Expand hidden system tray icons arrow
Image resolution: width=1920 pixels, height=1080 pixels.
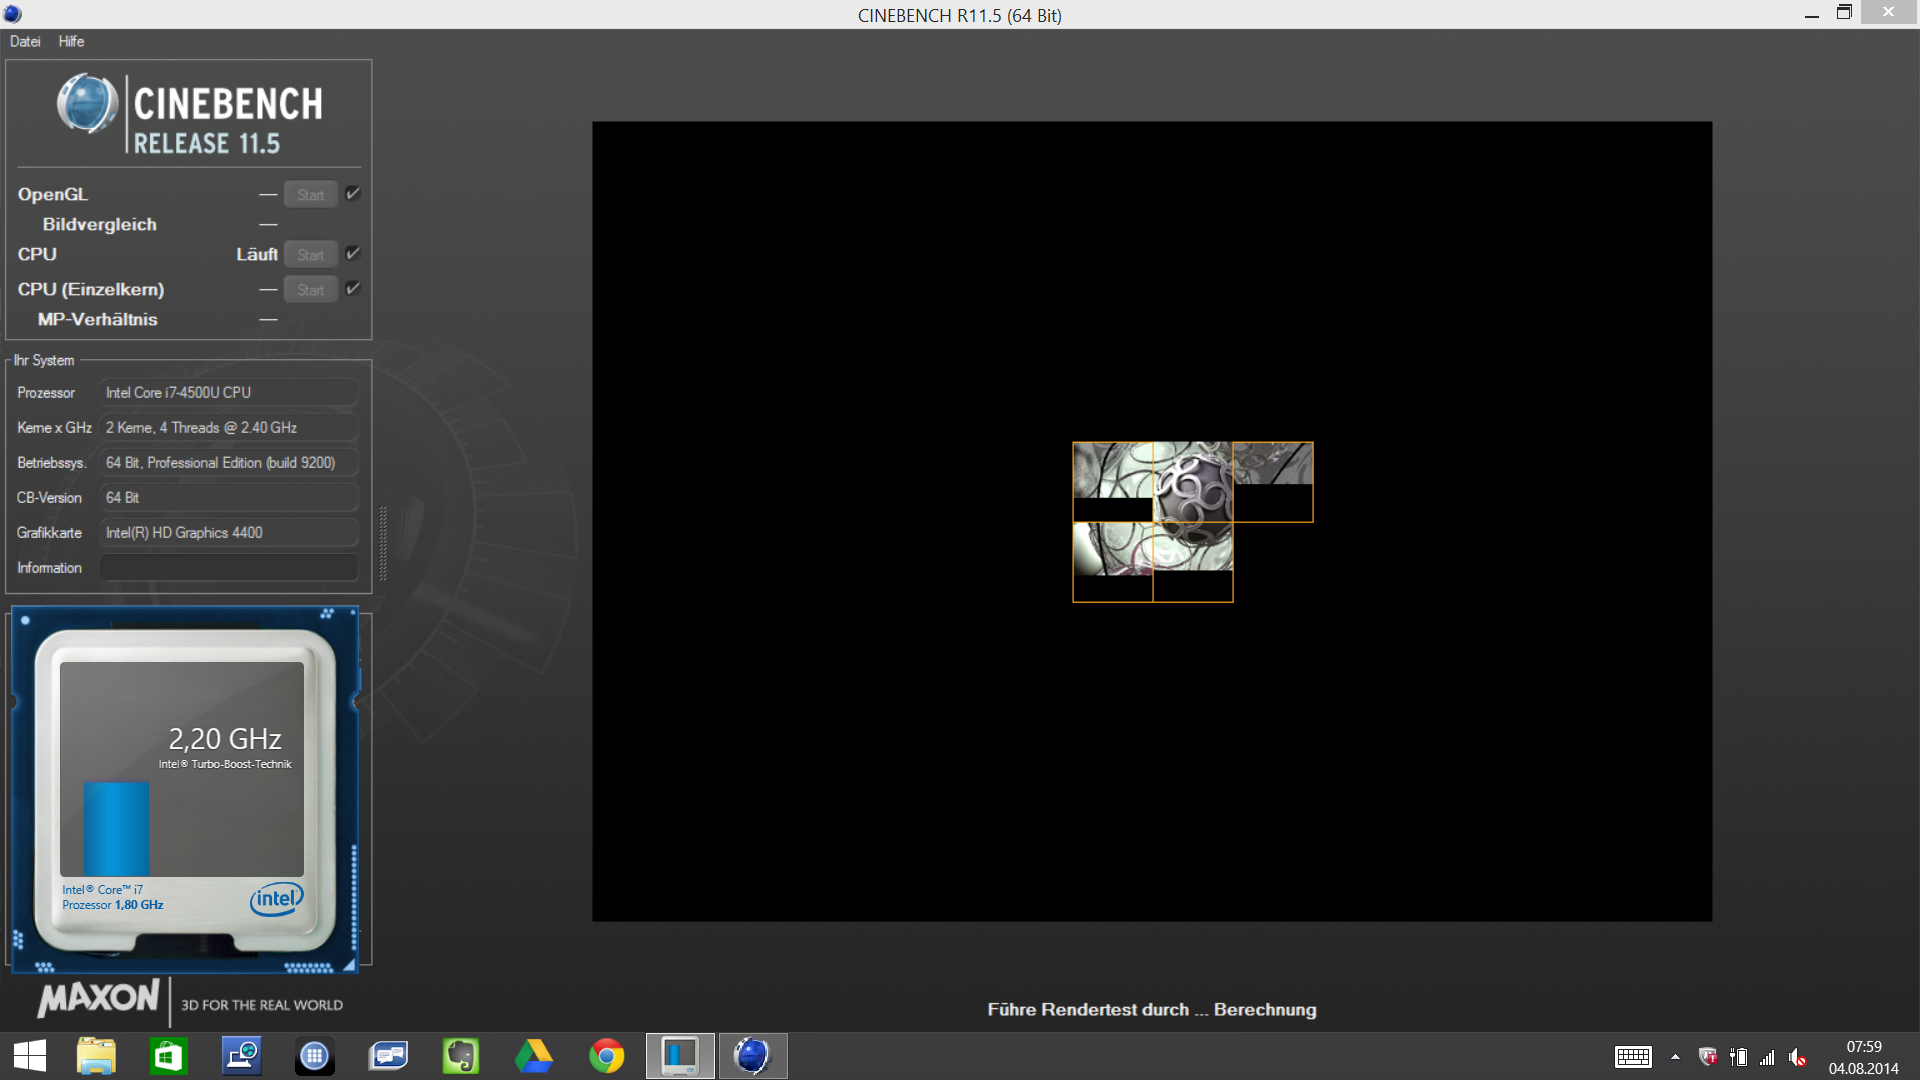tap(1675, 1057)
